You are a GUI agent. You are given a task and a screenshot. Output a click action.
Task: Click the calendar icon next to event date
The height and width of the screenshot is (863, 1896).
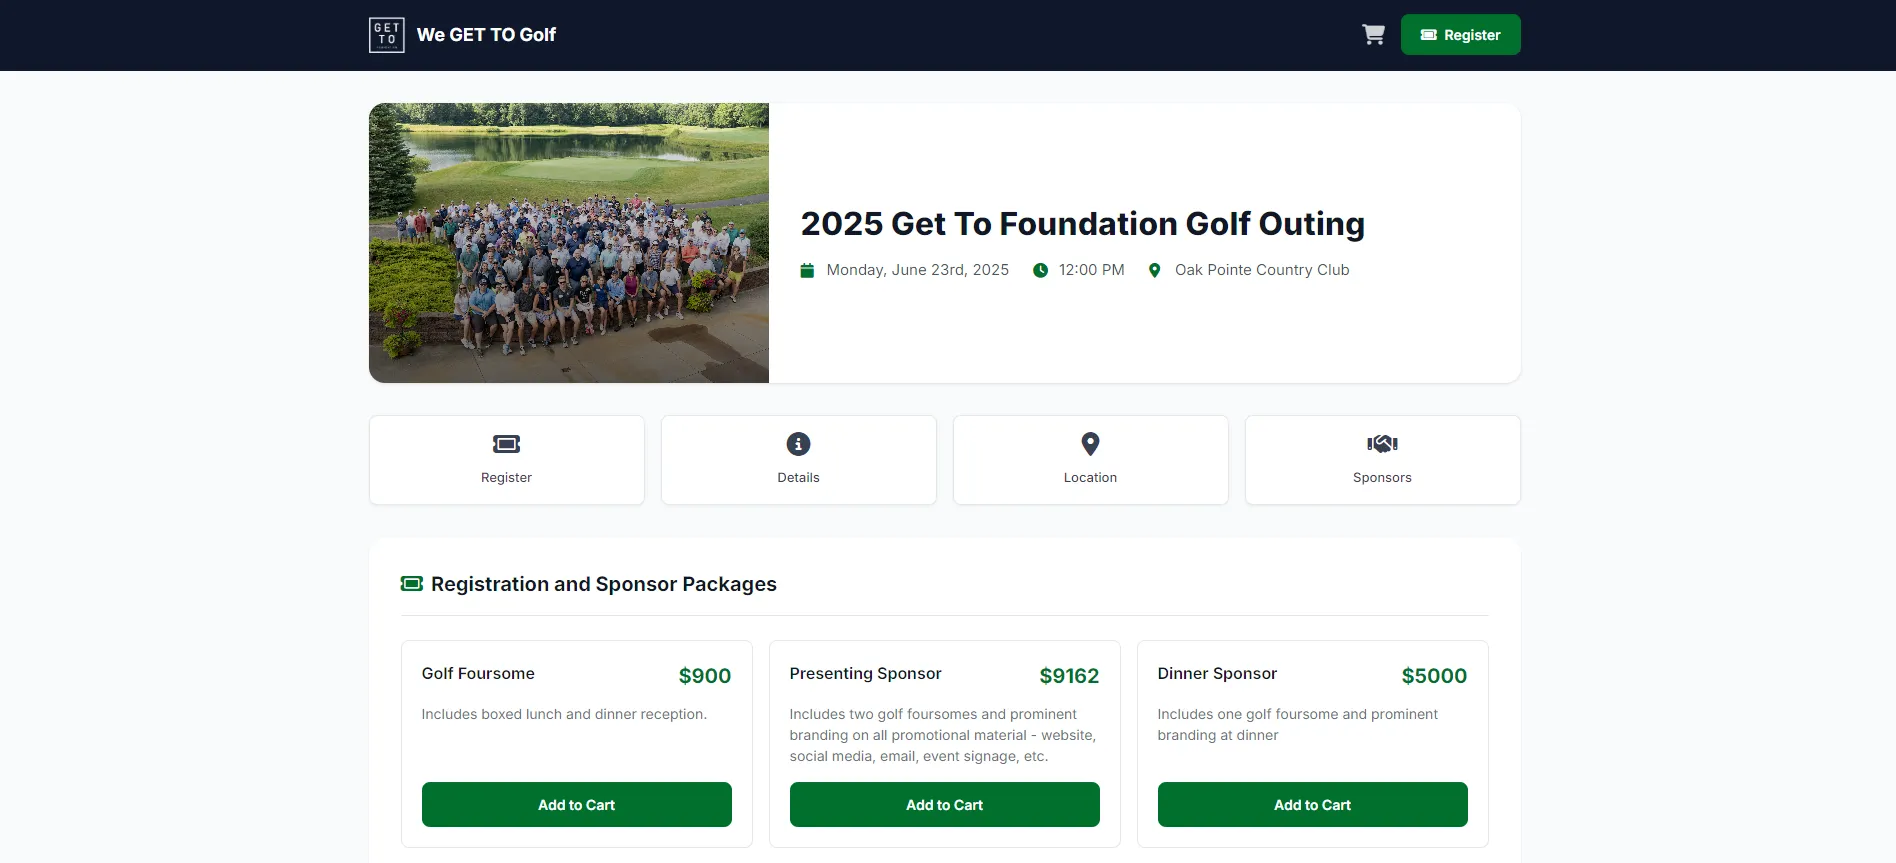807,270
